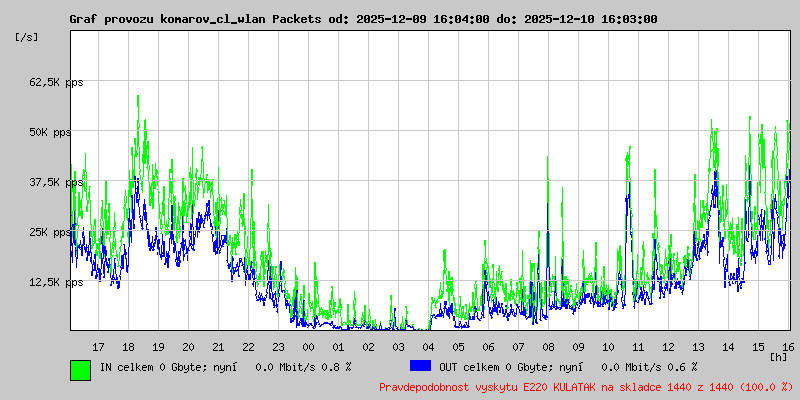Click hour label '03' on the time axis

(x=398, y=347)
